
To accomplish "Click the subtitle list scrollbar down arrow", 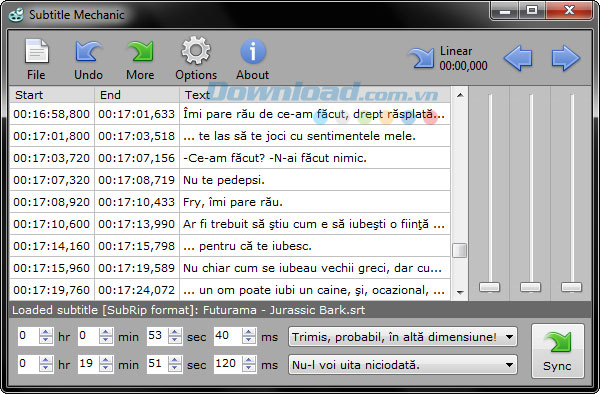I will pos(460,293).
